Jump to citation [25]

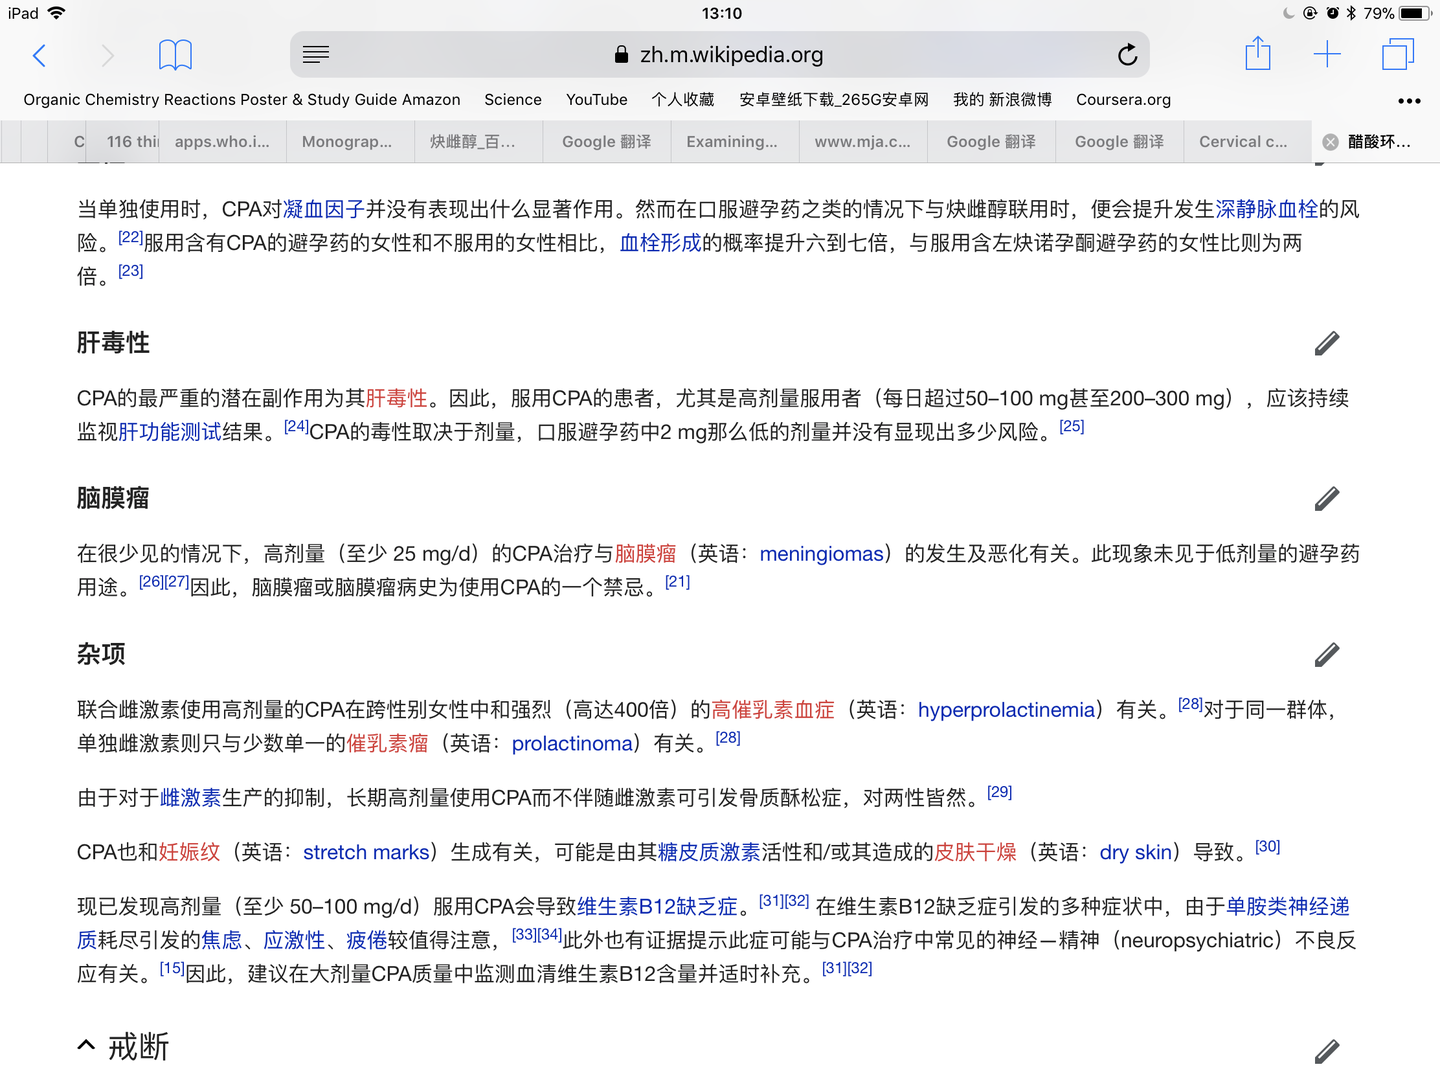point(1072,426)
